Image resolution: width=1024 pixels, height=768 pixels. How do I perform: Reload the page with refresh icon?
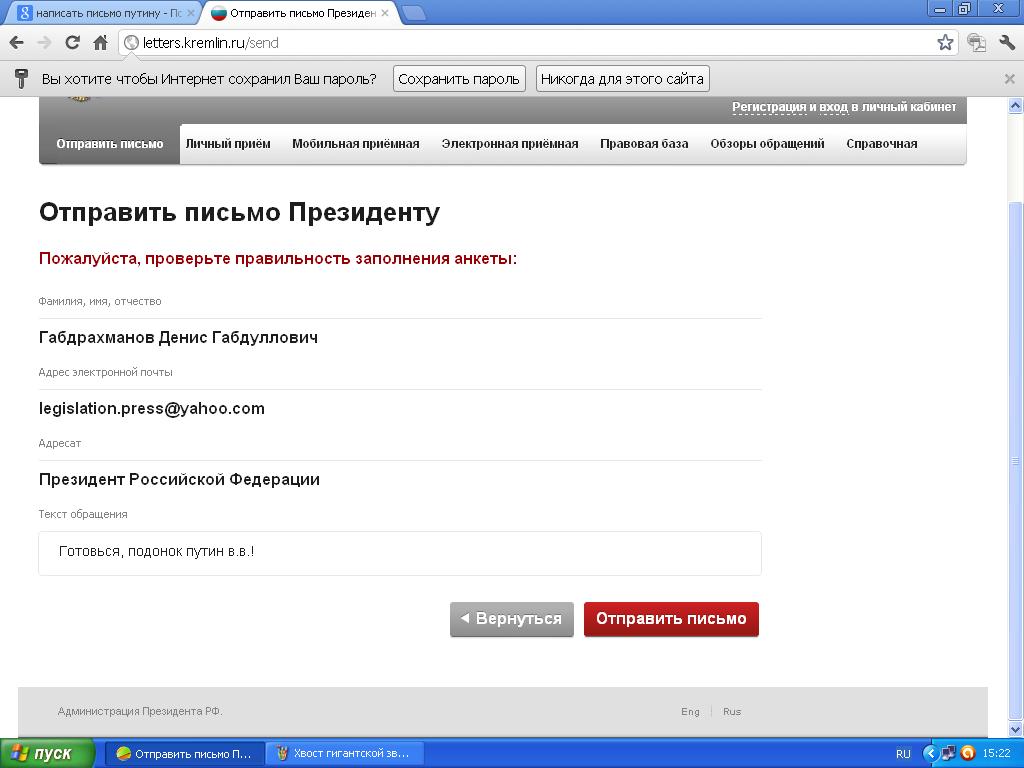(x=72, y=43)
